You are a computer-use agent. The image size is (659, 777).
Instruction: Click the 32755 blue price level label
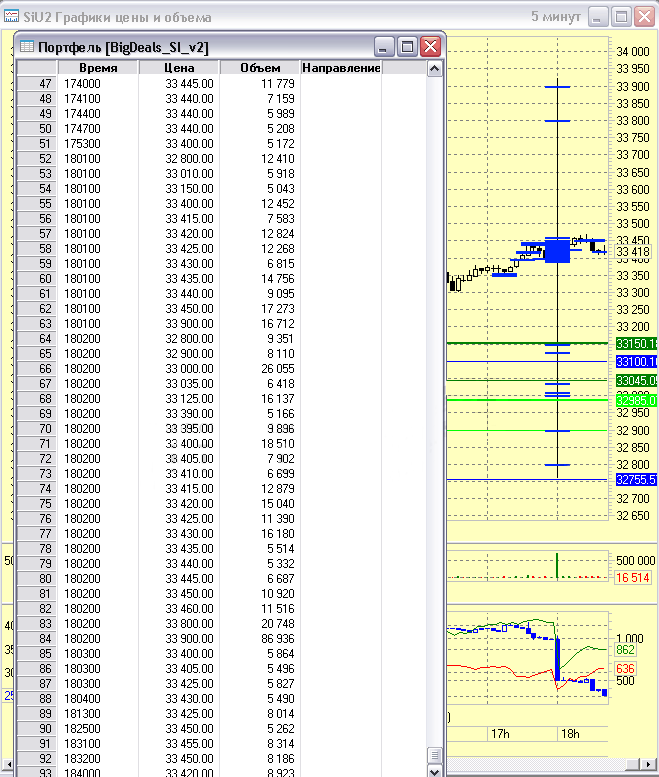click(636, 480)
